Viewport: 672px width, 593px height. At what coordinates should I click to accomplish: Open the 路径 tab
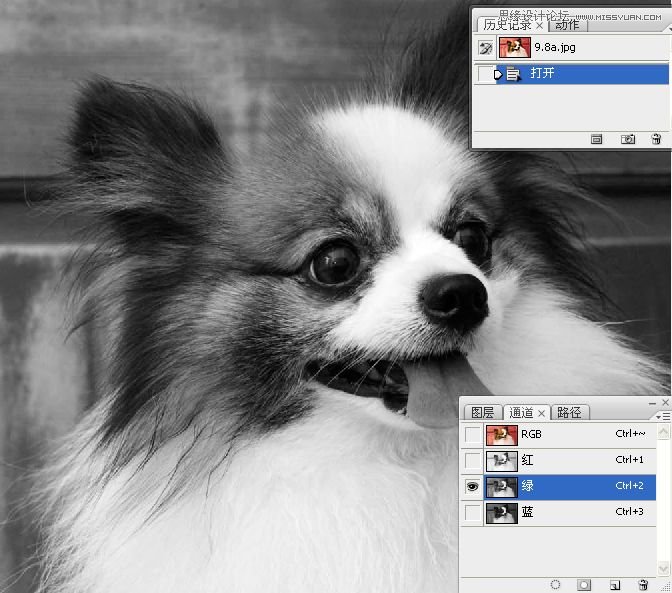click(569, 413)
